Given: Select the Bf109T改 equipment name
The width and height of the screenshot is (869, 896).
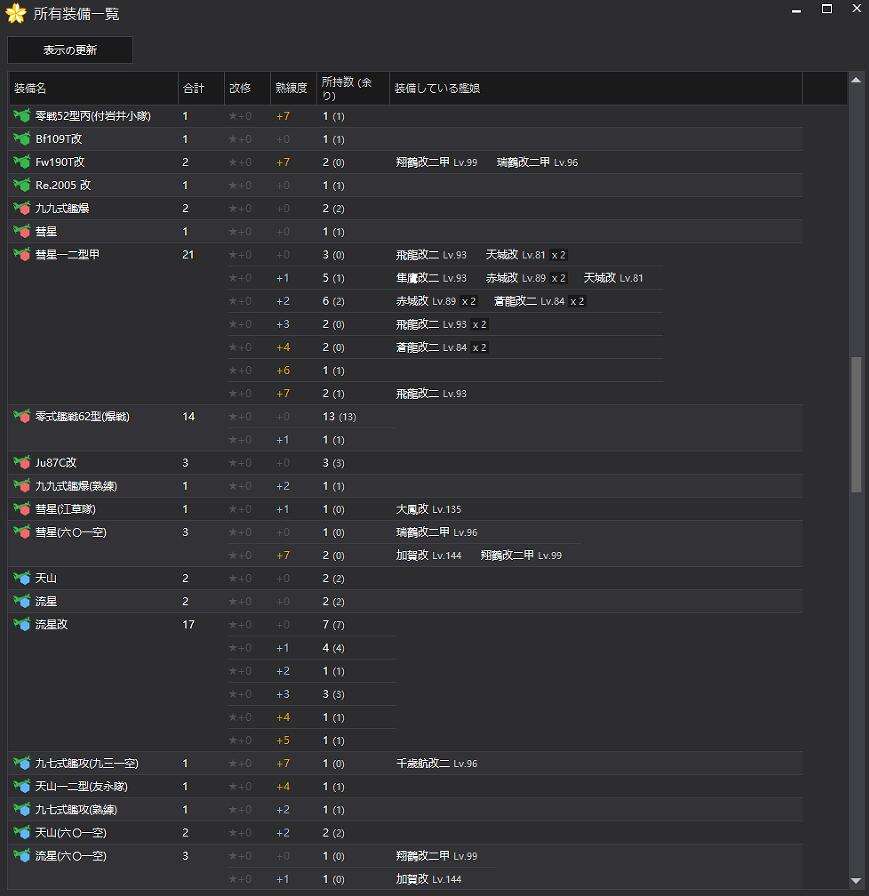Looking at the screenshot, I should tap(58, 139).
